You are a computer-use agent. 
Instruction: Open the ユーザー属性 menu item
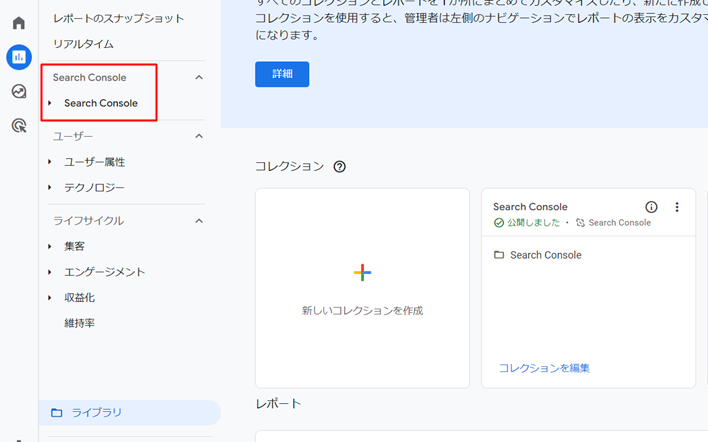coord(94,162)
